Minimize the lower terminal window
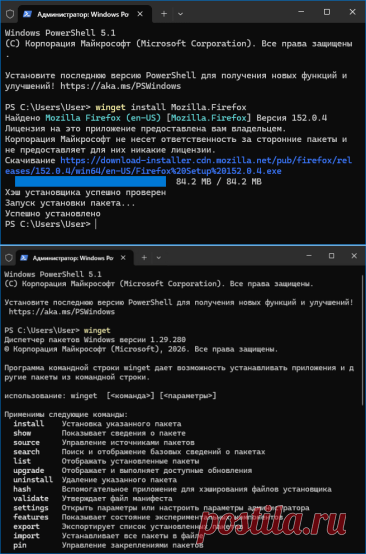366x554 pixels. pos(309,256)
